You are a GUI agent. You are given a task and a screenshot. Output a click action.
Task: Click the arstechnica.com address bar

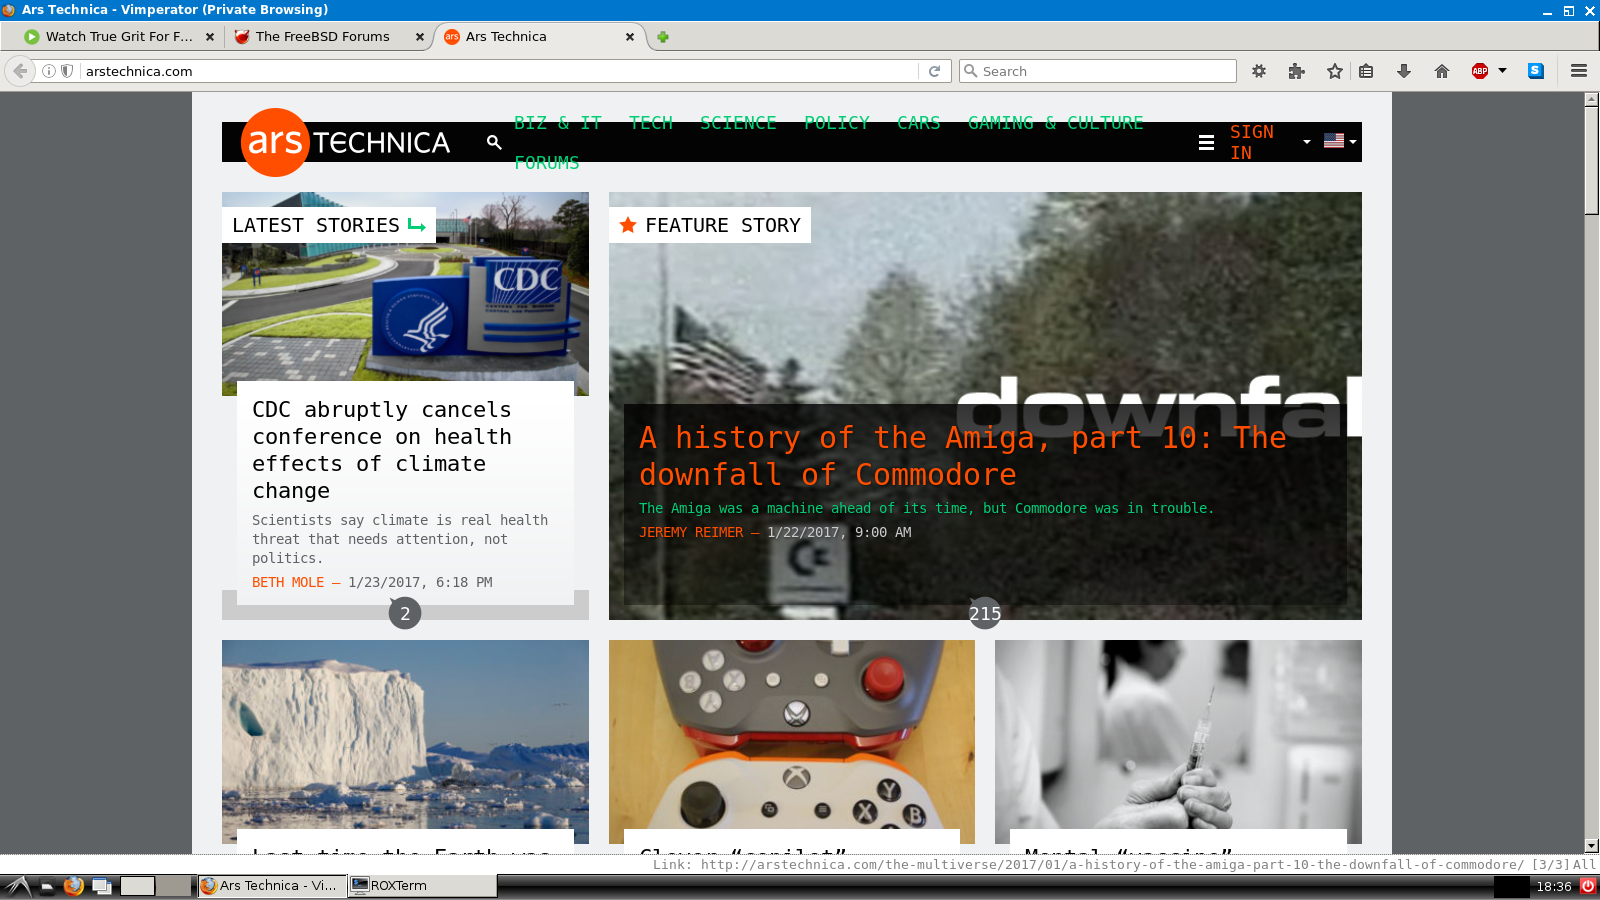pos(500,71)
